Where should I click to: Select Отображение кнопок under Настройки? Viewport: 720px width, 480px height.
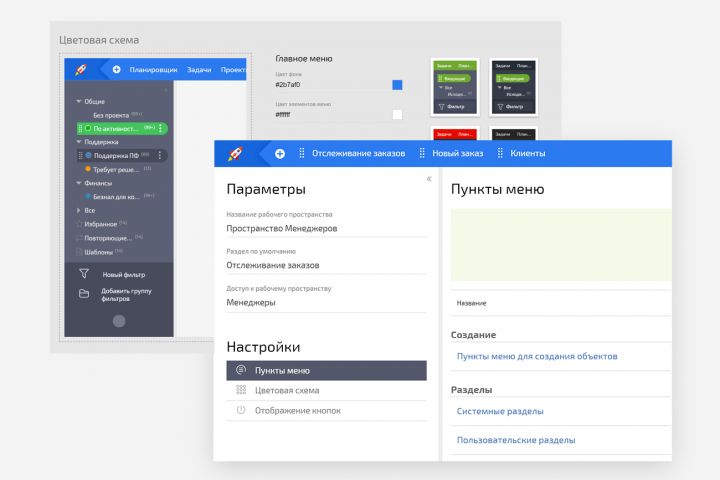pos(326,411)
